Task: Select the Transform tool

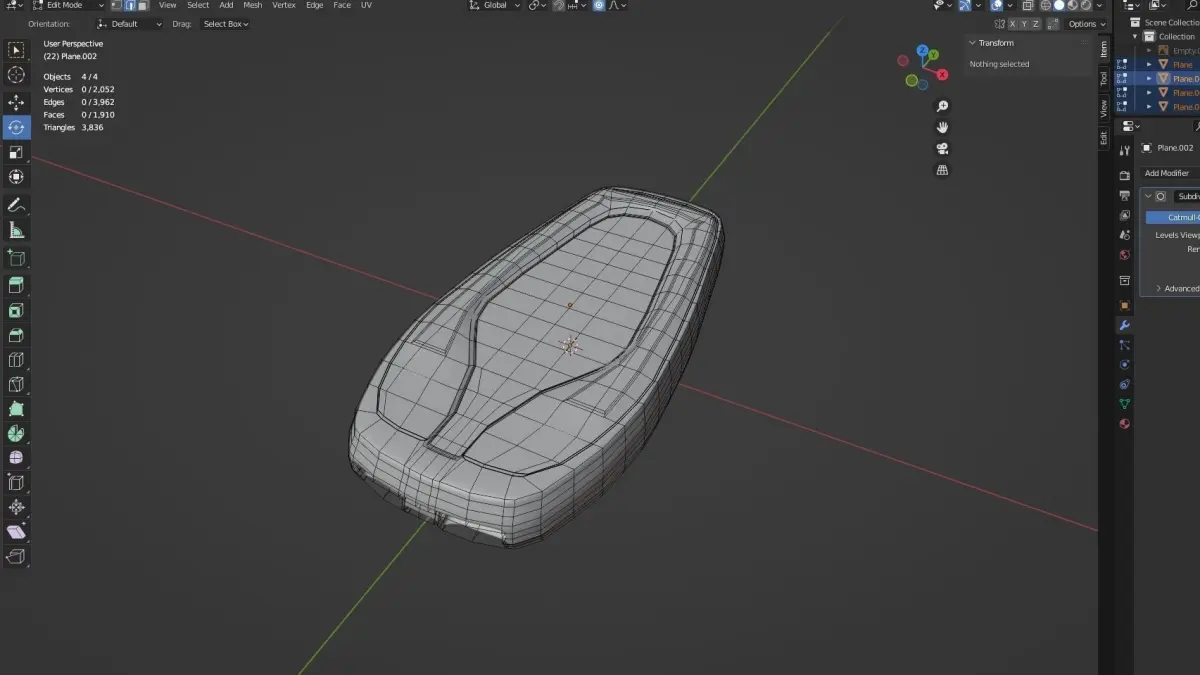Action: pos(16,177)
